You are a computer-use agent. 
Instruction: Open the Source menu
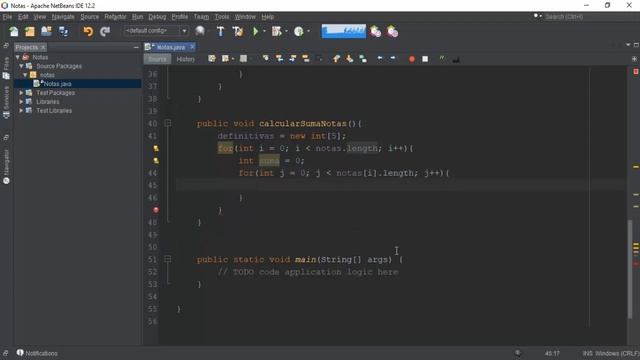(x=89, y=17)
